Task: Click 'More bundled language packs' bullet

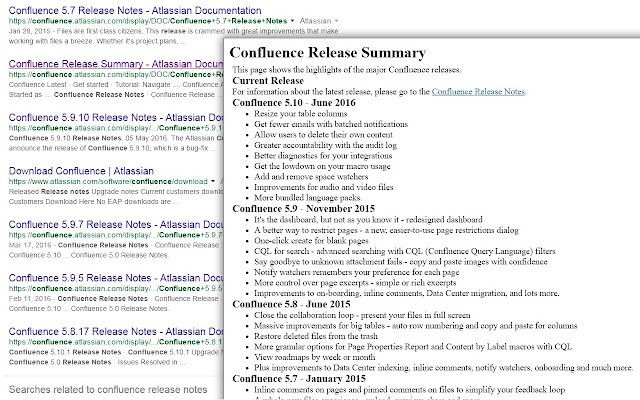Action: 307,198
